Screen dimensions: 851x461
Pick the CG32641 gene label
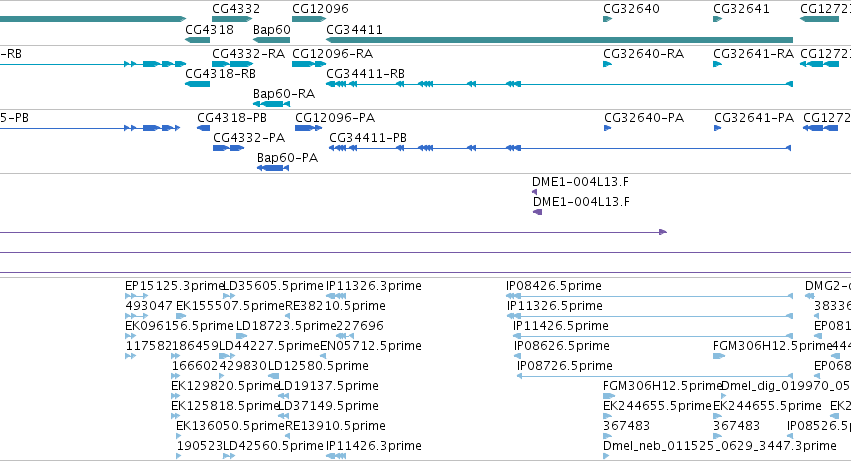click(x=741, y=9)
